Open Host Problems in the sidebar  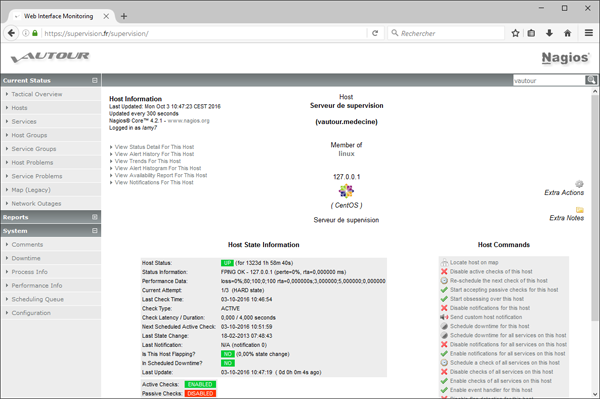click(32, 163)
